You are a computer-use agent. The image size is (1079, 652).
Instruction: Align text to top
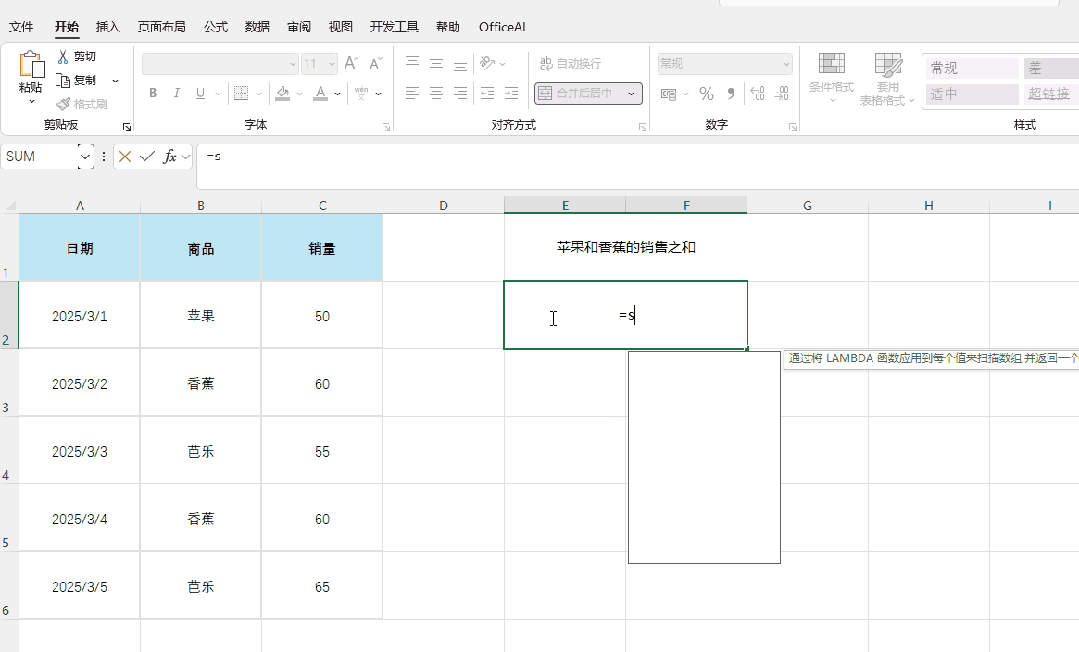(x=412, y=63)
